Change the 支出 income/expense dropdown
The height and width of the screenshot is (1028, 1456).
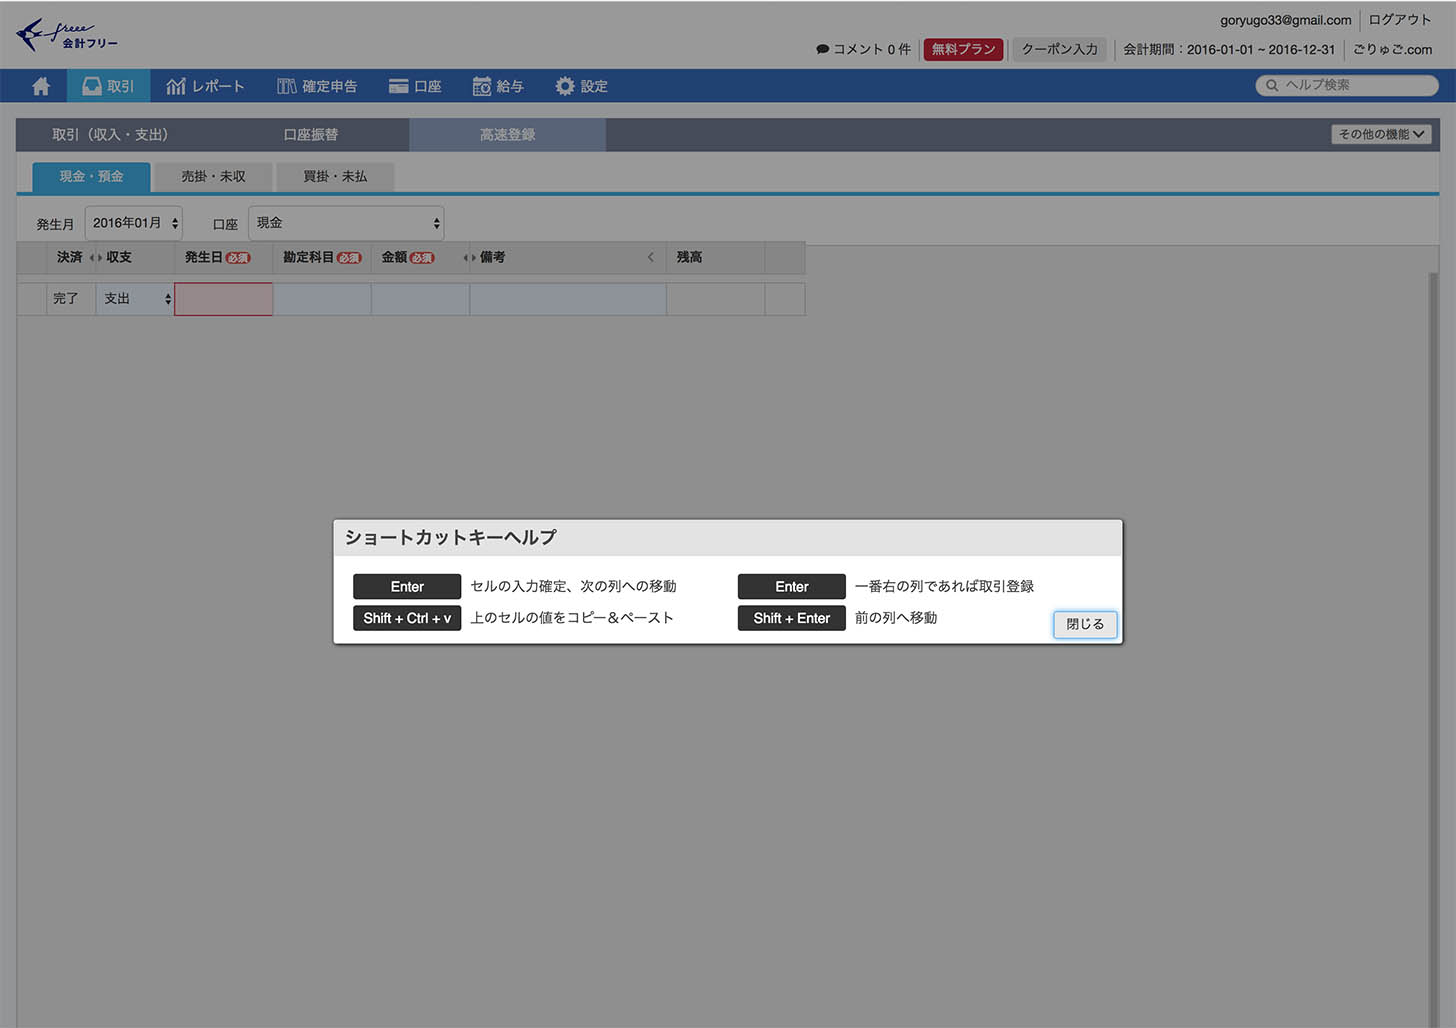click(136, 299)
